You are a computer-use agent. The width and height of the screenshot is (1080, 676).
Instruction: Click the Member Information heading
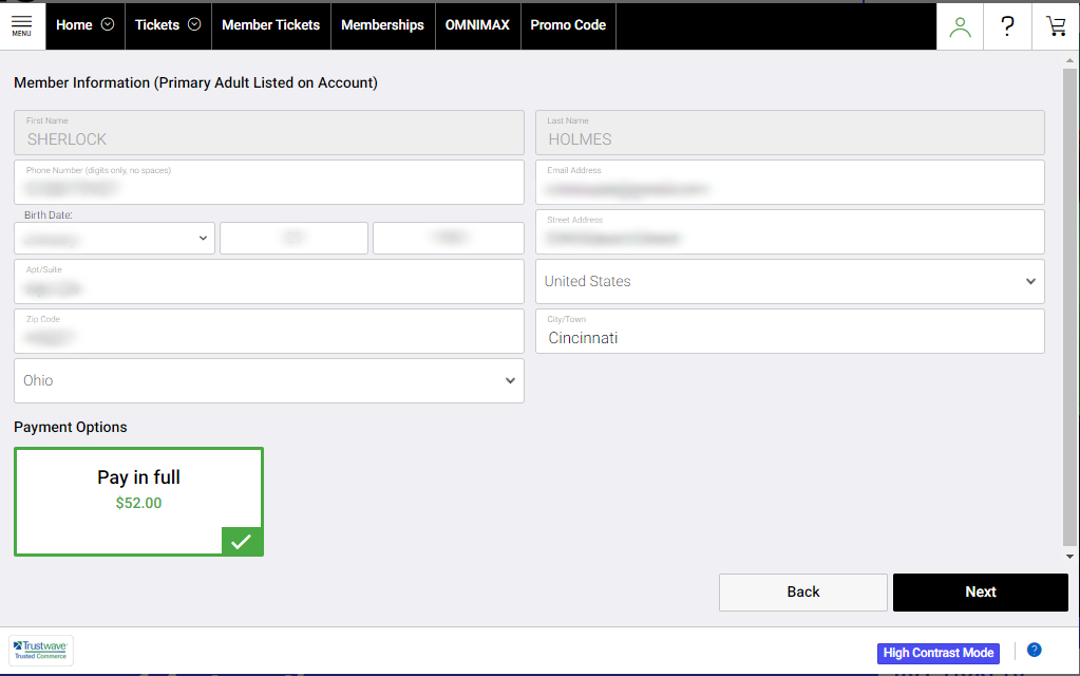click(x=196, y=83)
